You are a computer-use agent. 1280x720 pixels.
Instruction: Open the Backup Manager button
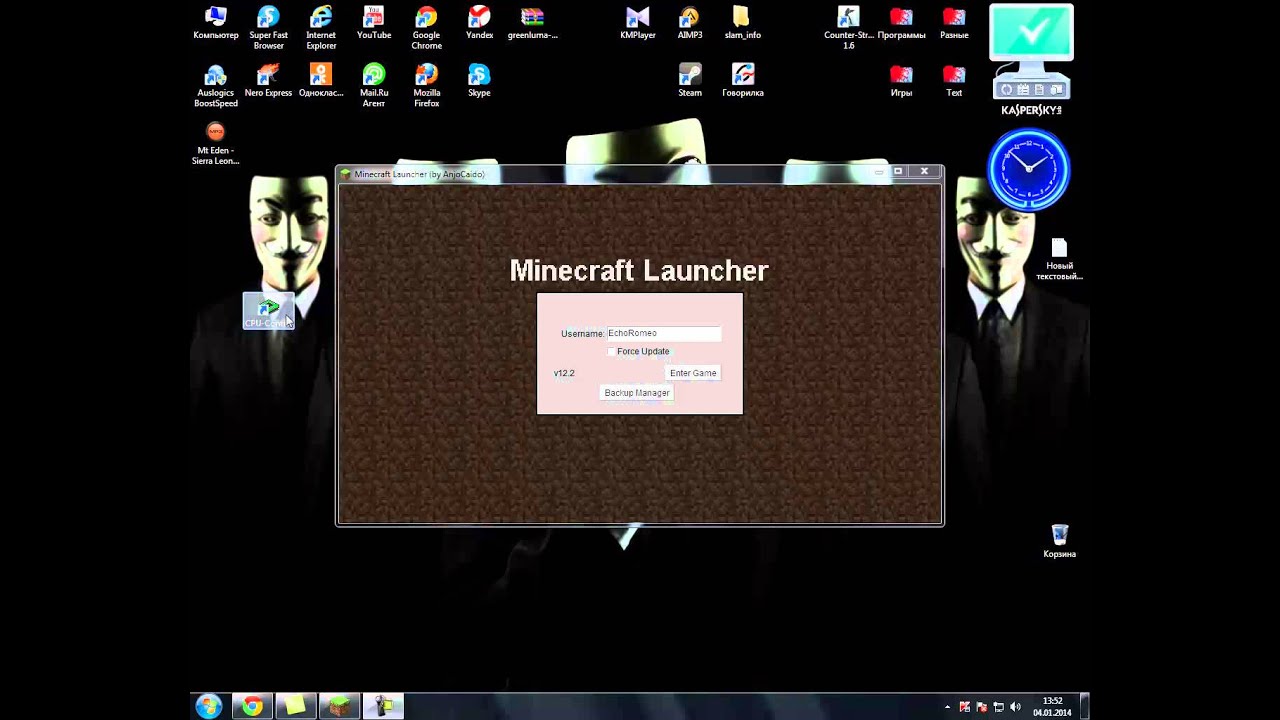coord(637,393)
